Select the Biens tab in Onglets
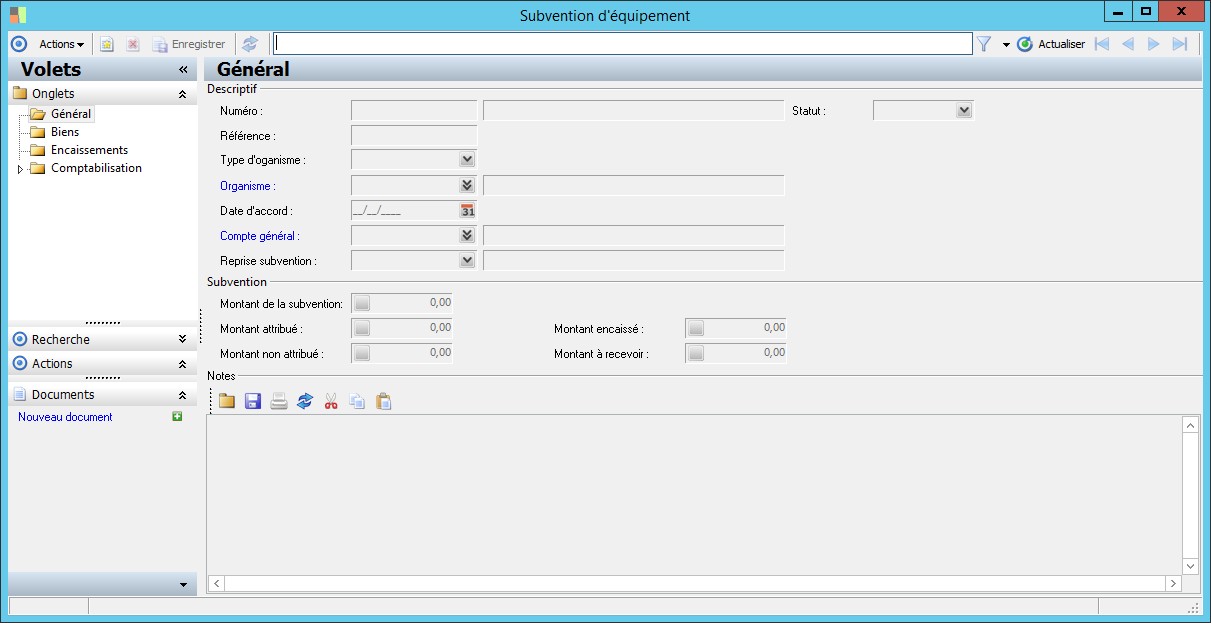Viewport: 1211px width, 623px height. (64, 132)
